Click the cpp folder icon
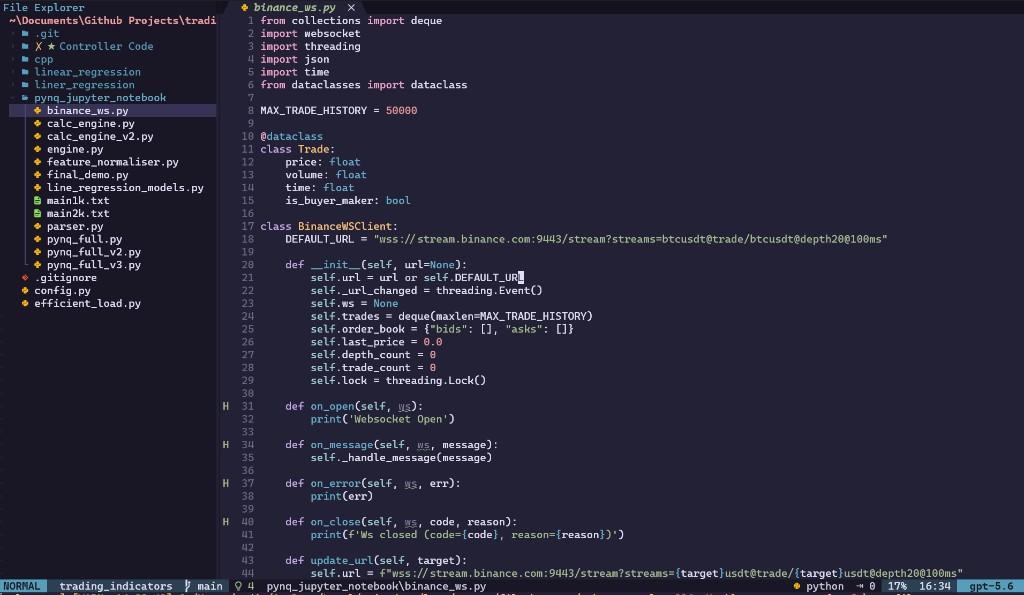Viewport: 1024px width, 595px height. coord(25,59)
